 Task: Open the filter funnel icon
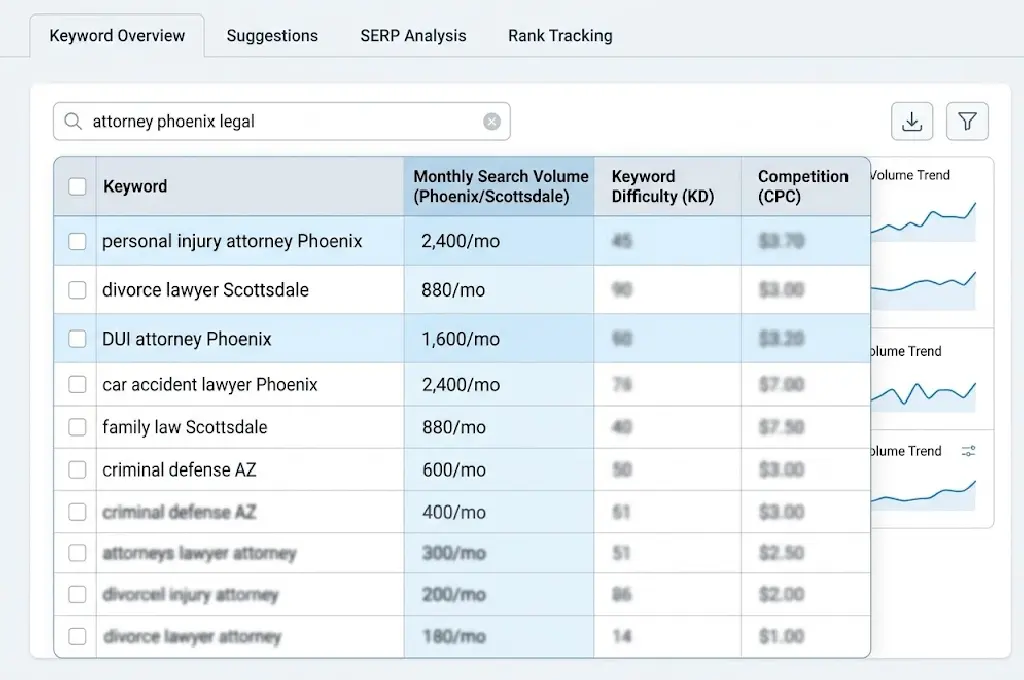(967, 121)
